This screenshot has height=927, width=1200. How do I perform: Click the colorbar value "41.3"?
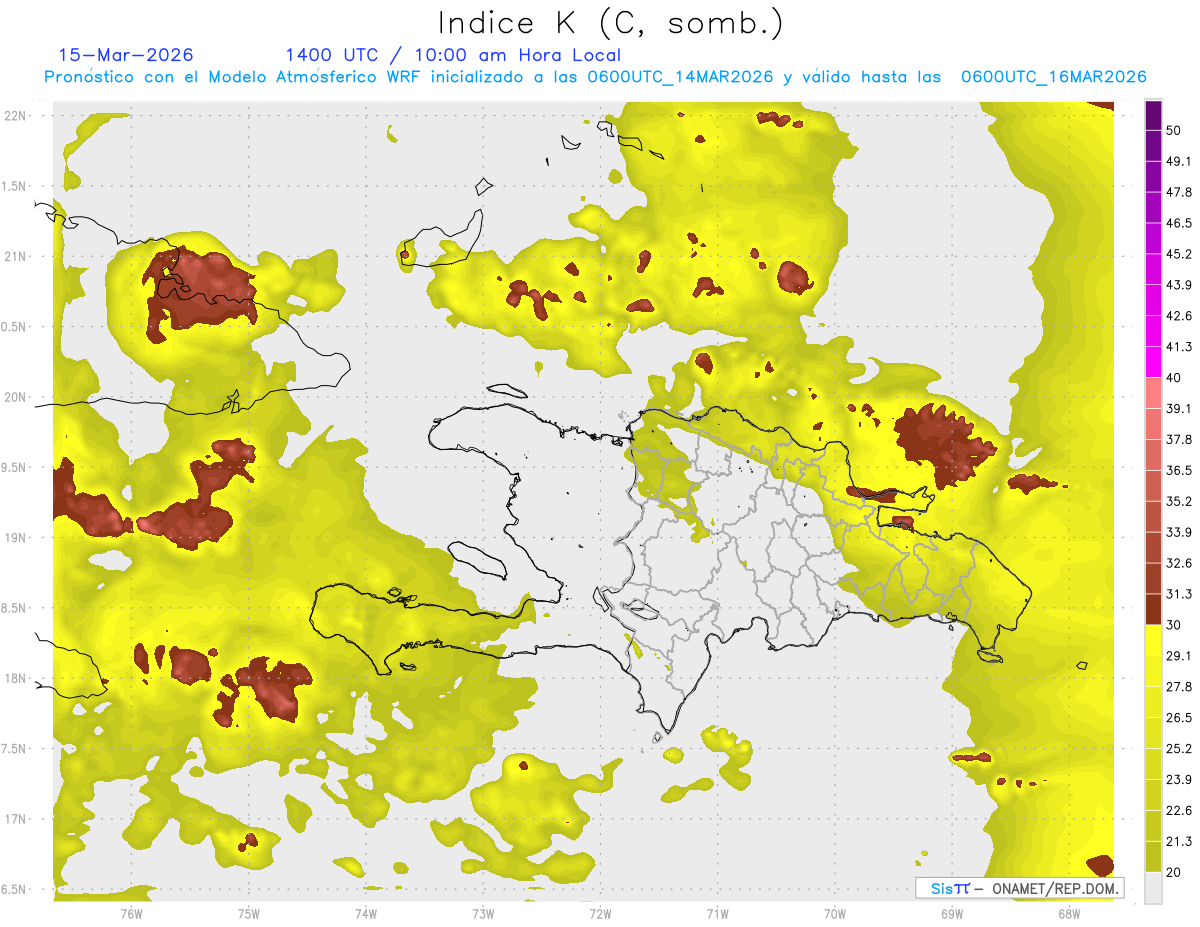click(x=1179, y=347)
